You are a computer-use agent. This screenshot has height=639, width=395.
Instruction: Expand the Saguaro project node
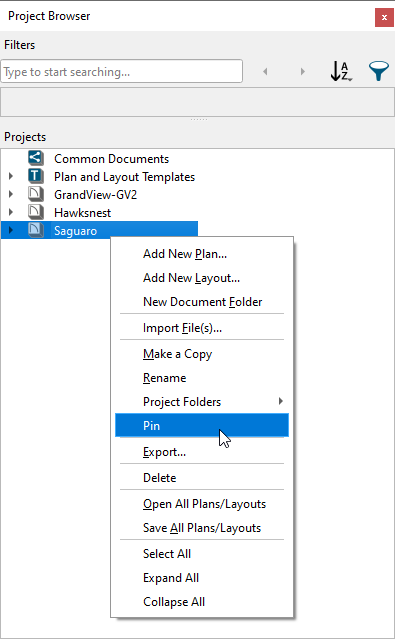click(x=11, y=230)
